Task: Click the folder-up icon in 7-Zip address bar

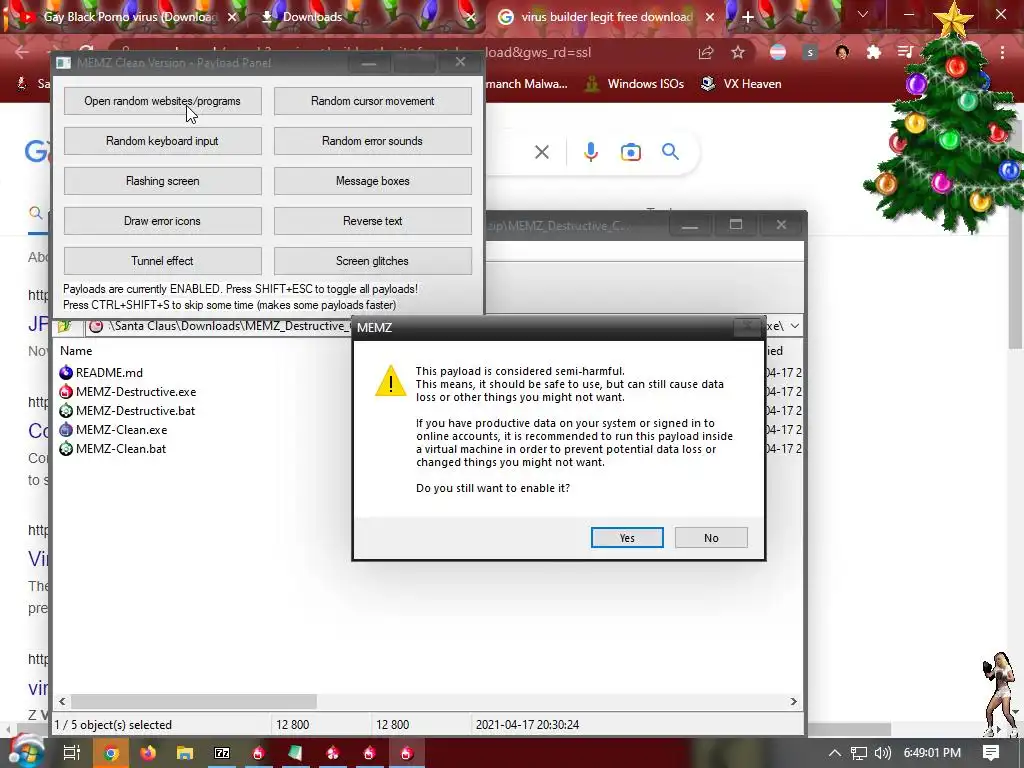Action: pos(65,326)
